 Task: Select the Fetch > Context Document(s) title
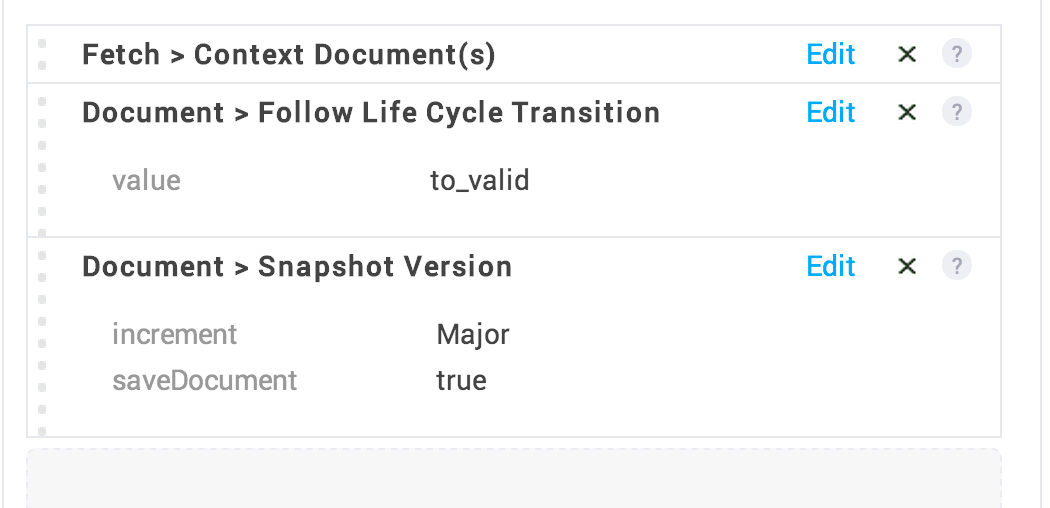click(289, 54)
